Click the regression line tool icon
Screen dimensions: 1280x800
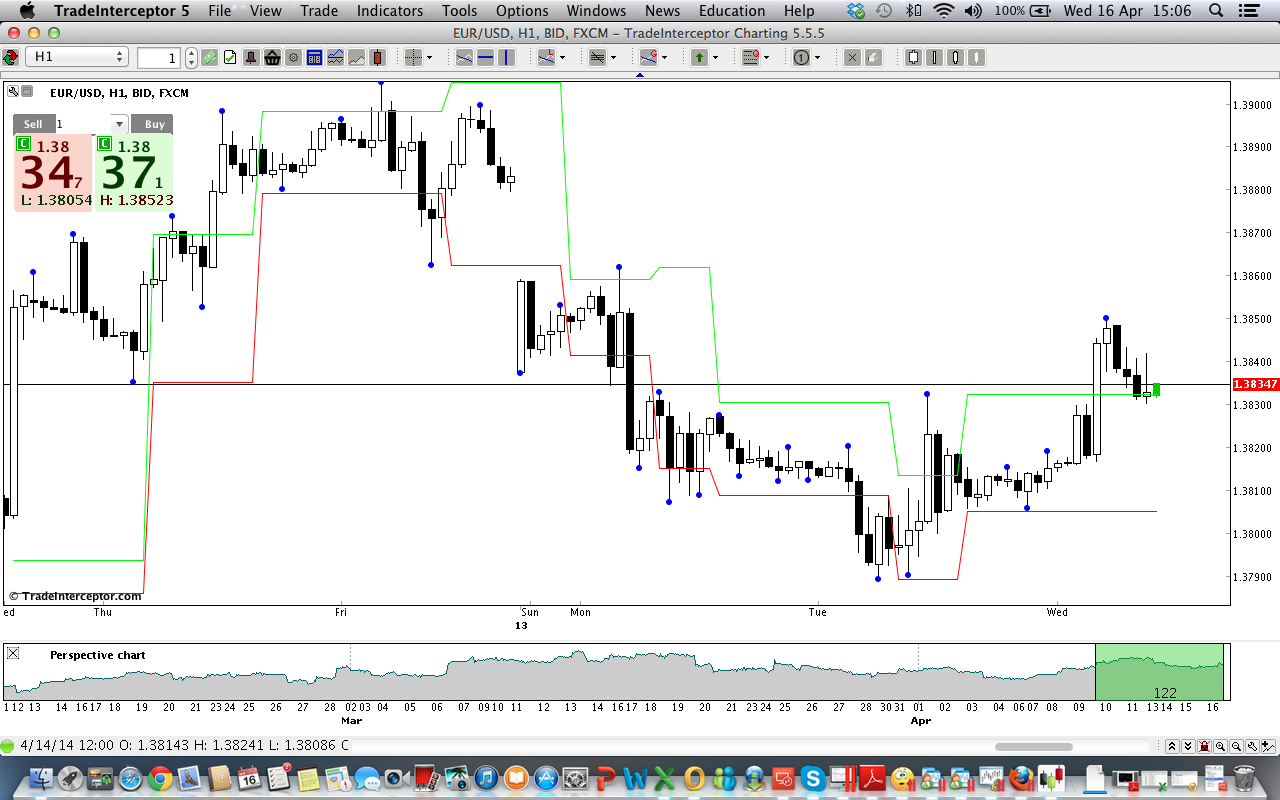(648, 57)
